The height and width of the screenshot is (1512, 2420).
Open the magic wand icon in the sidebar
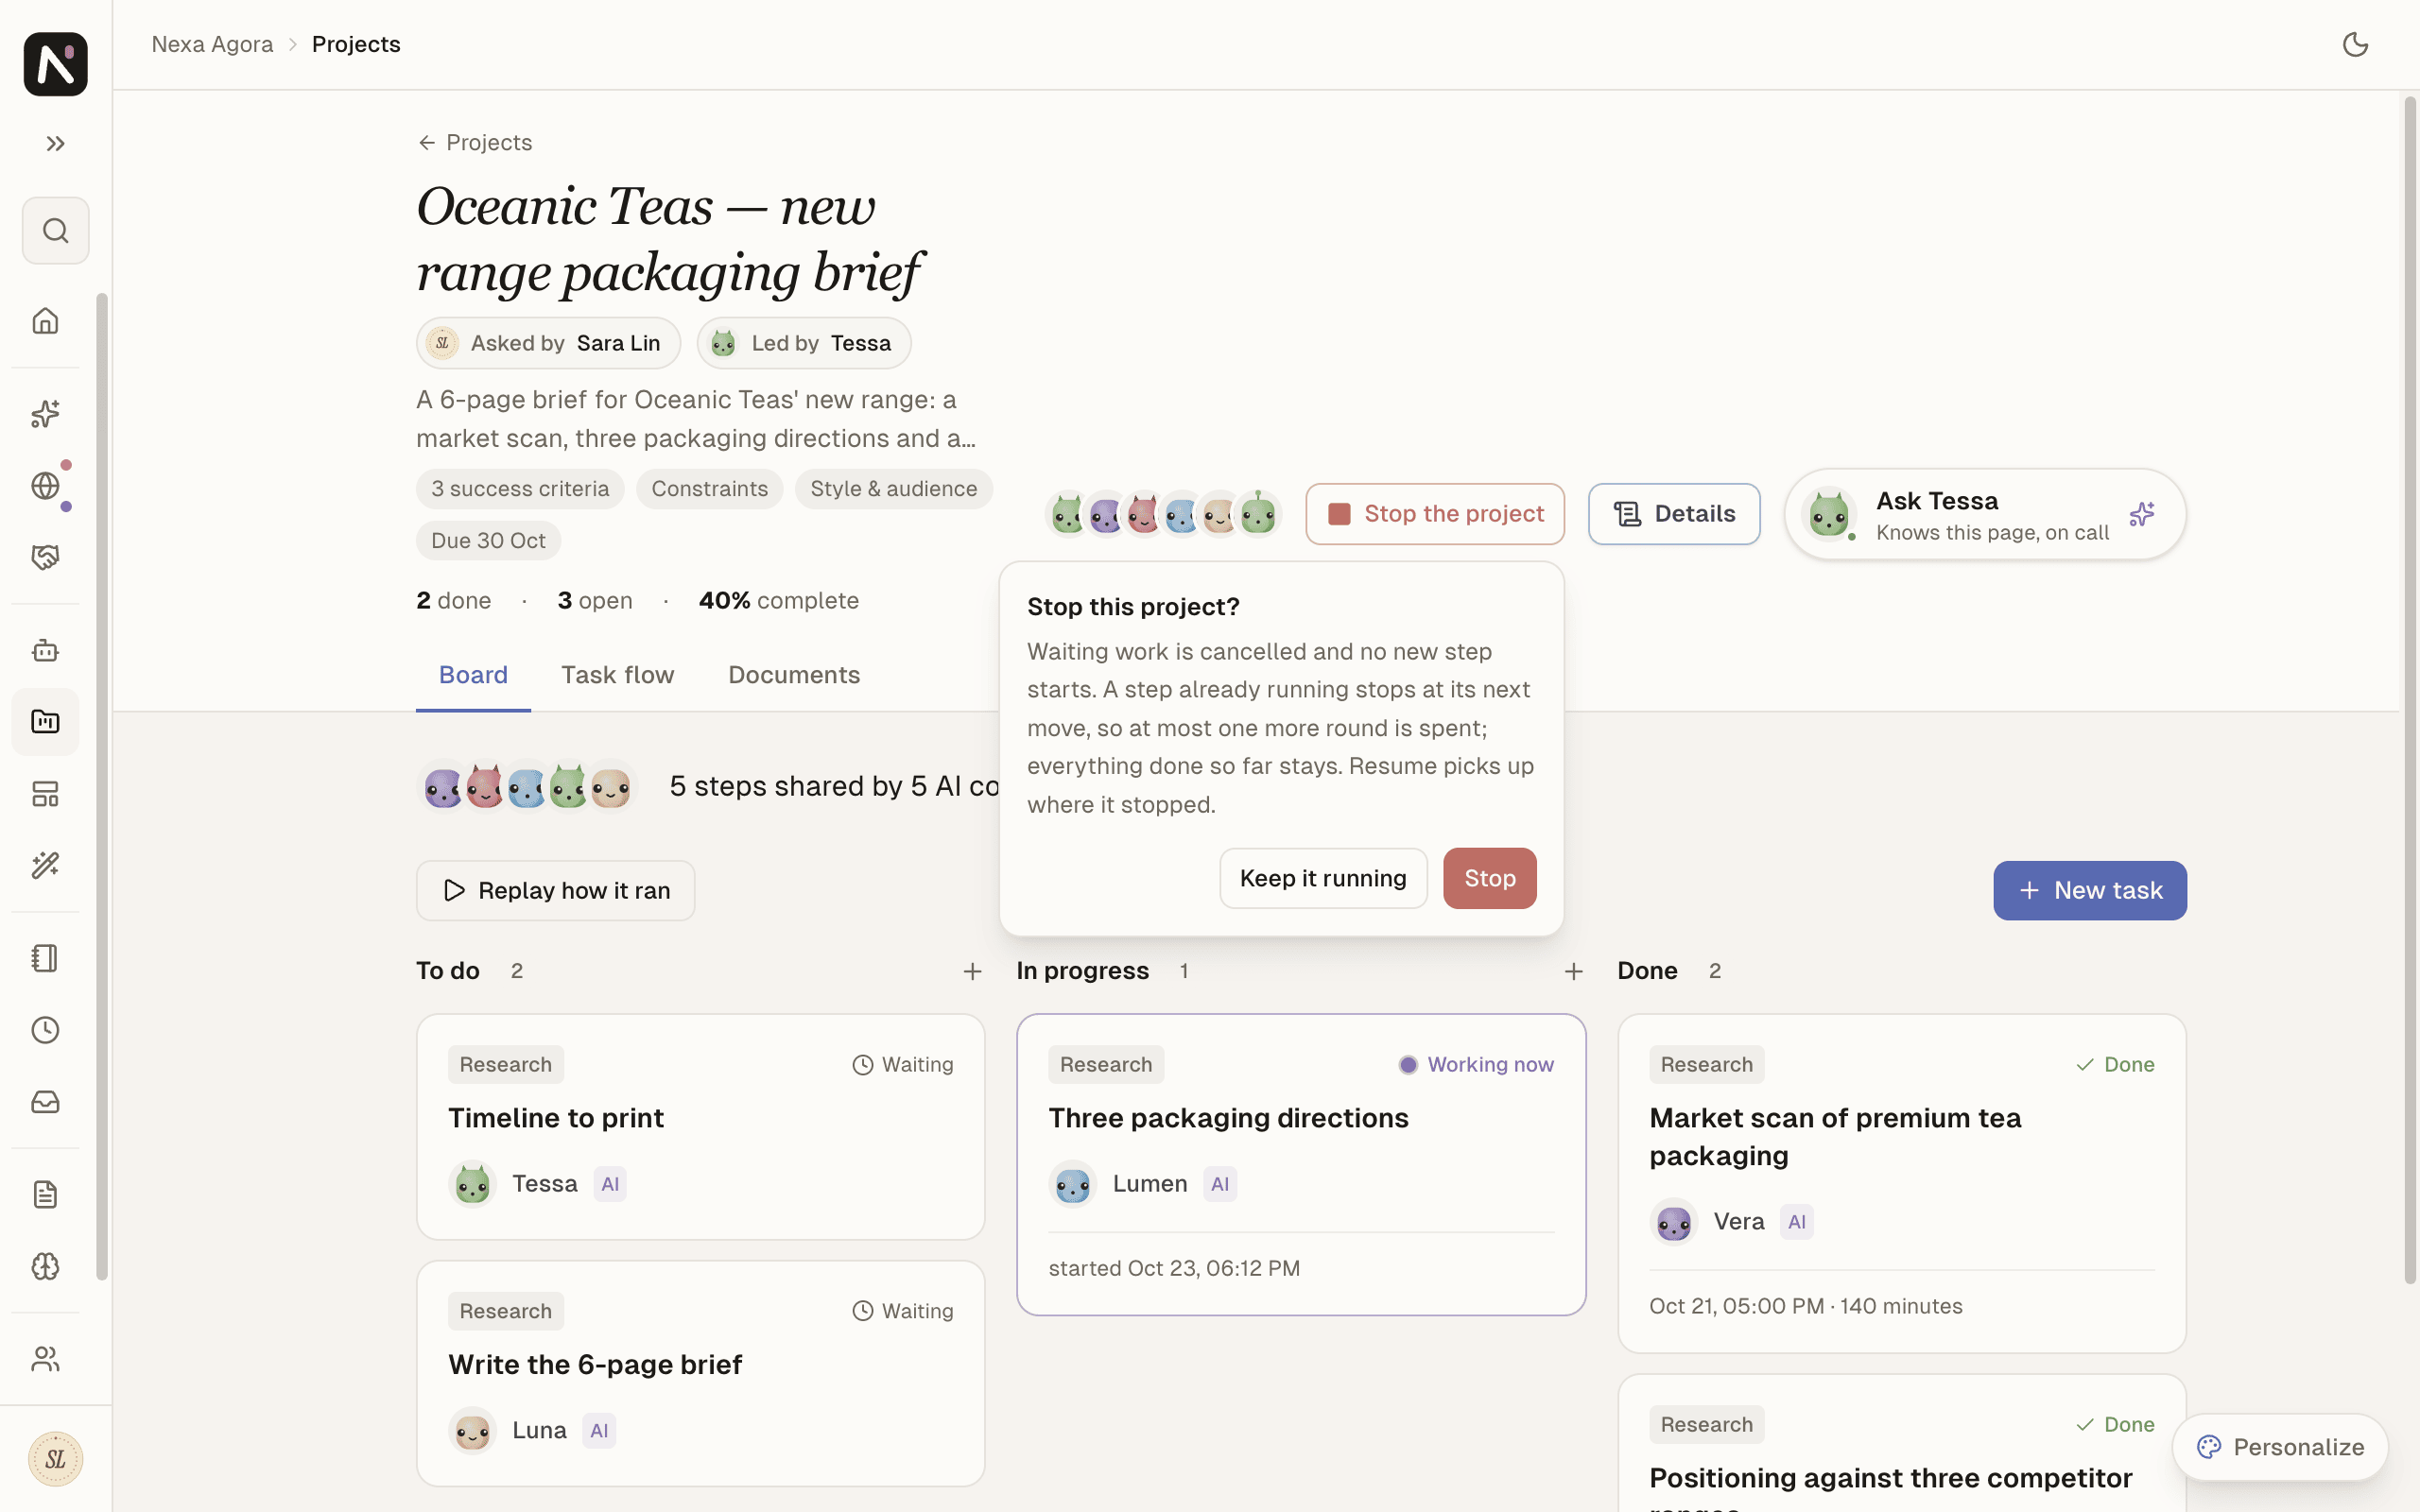(45, 865)
